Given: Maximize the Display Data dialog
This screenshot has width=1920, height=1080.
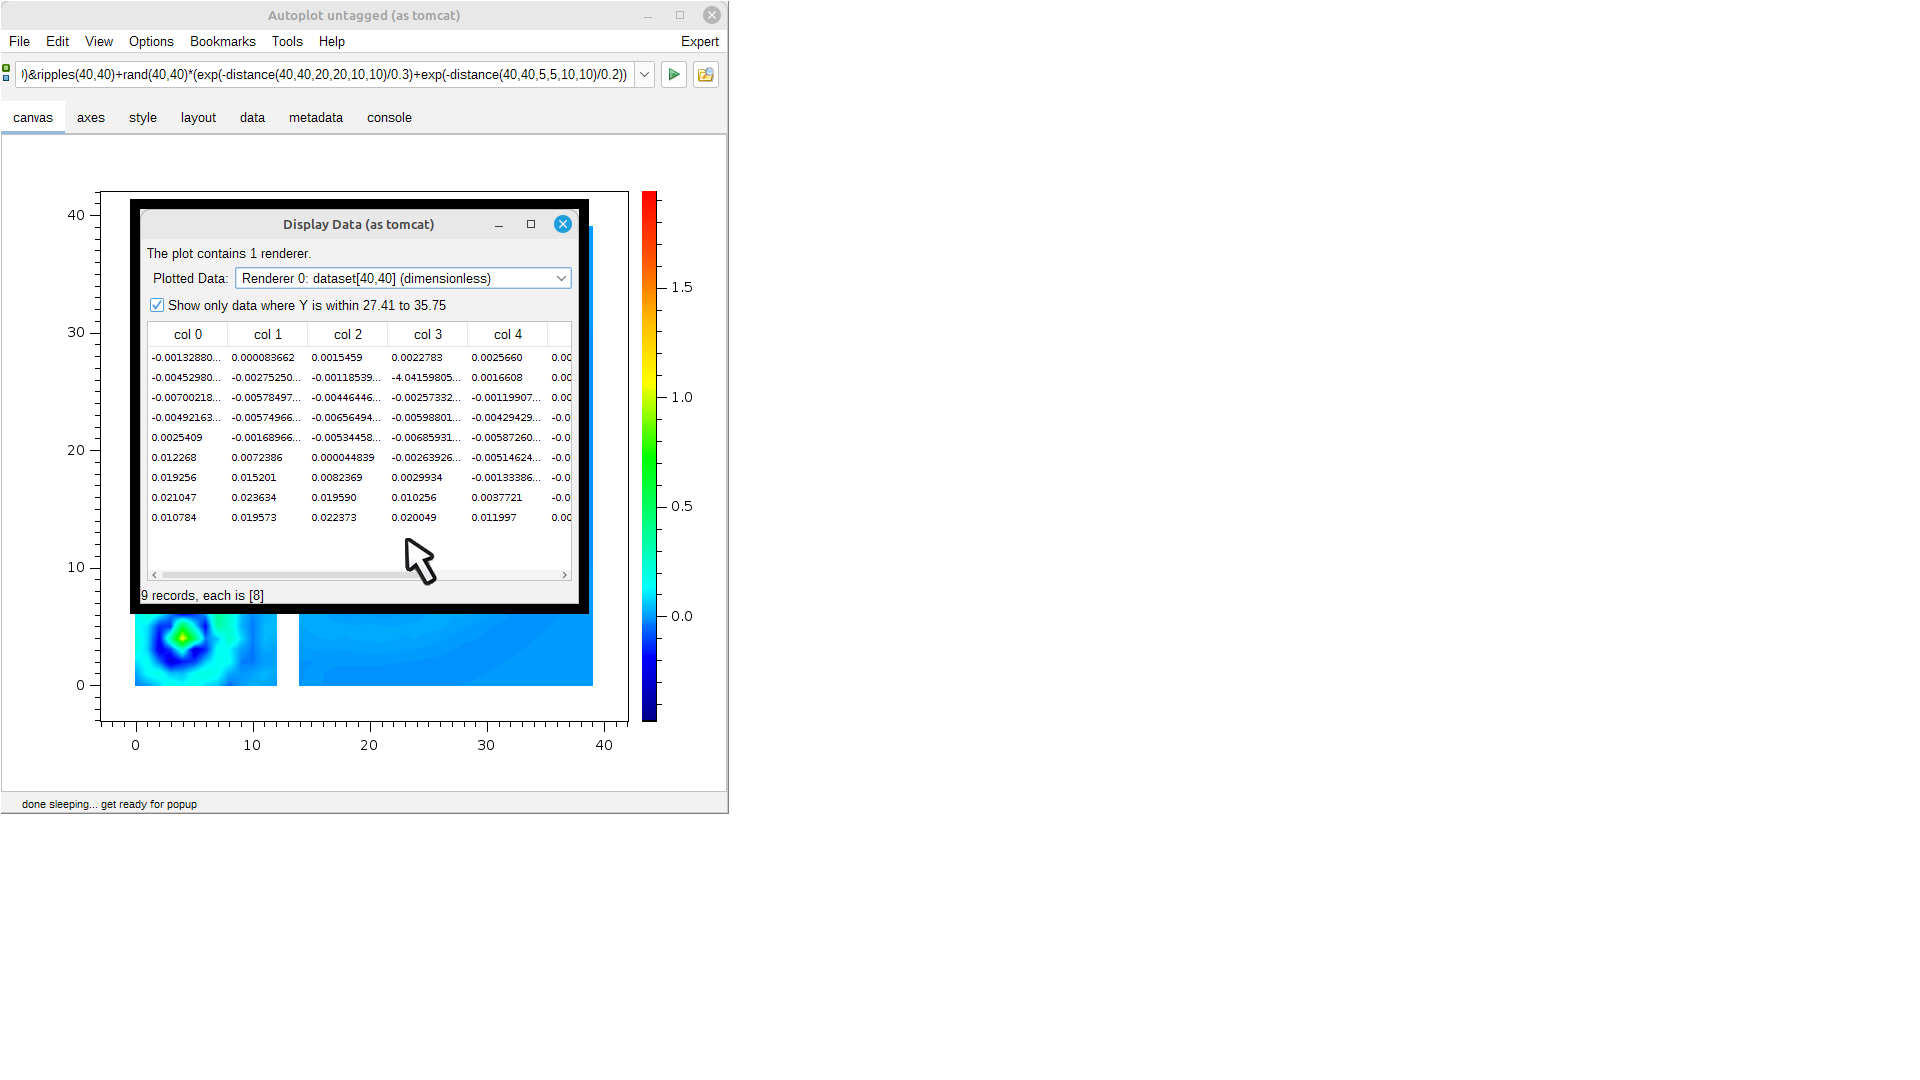Looking at the screenshot, I should pos(531,224).
